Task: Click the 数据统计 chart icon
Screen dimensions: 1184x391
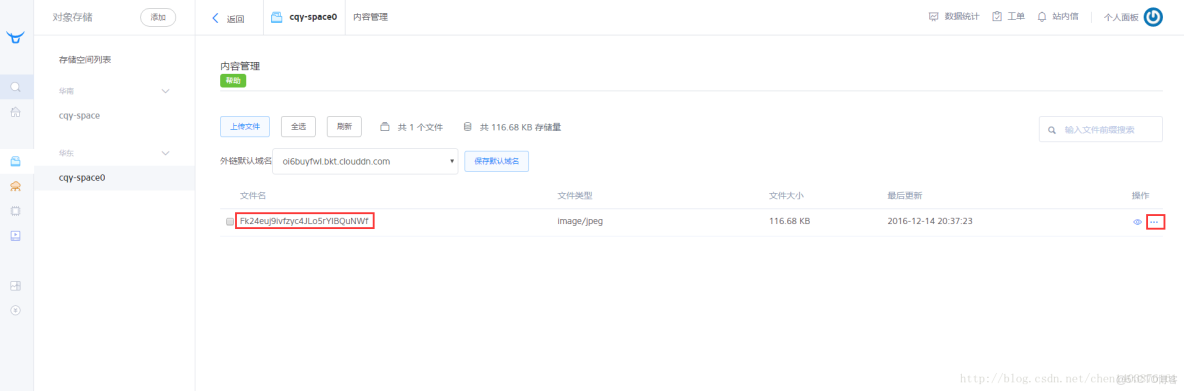Action: point(933,17)
